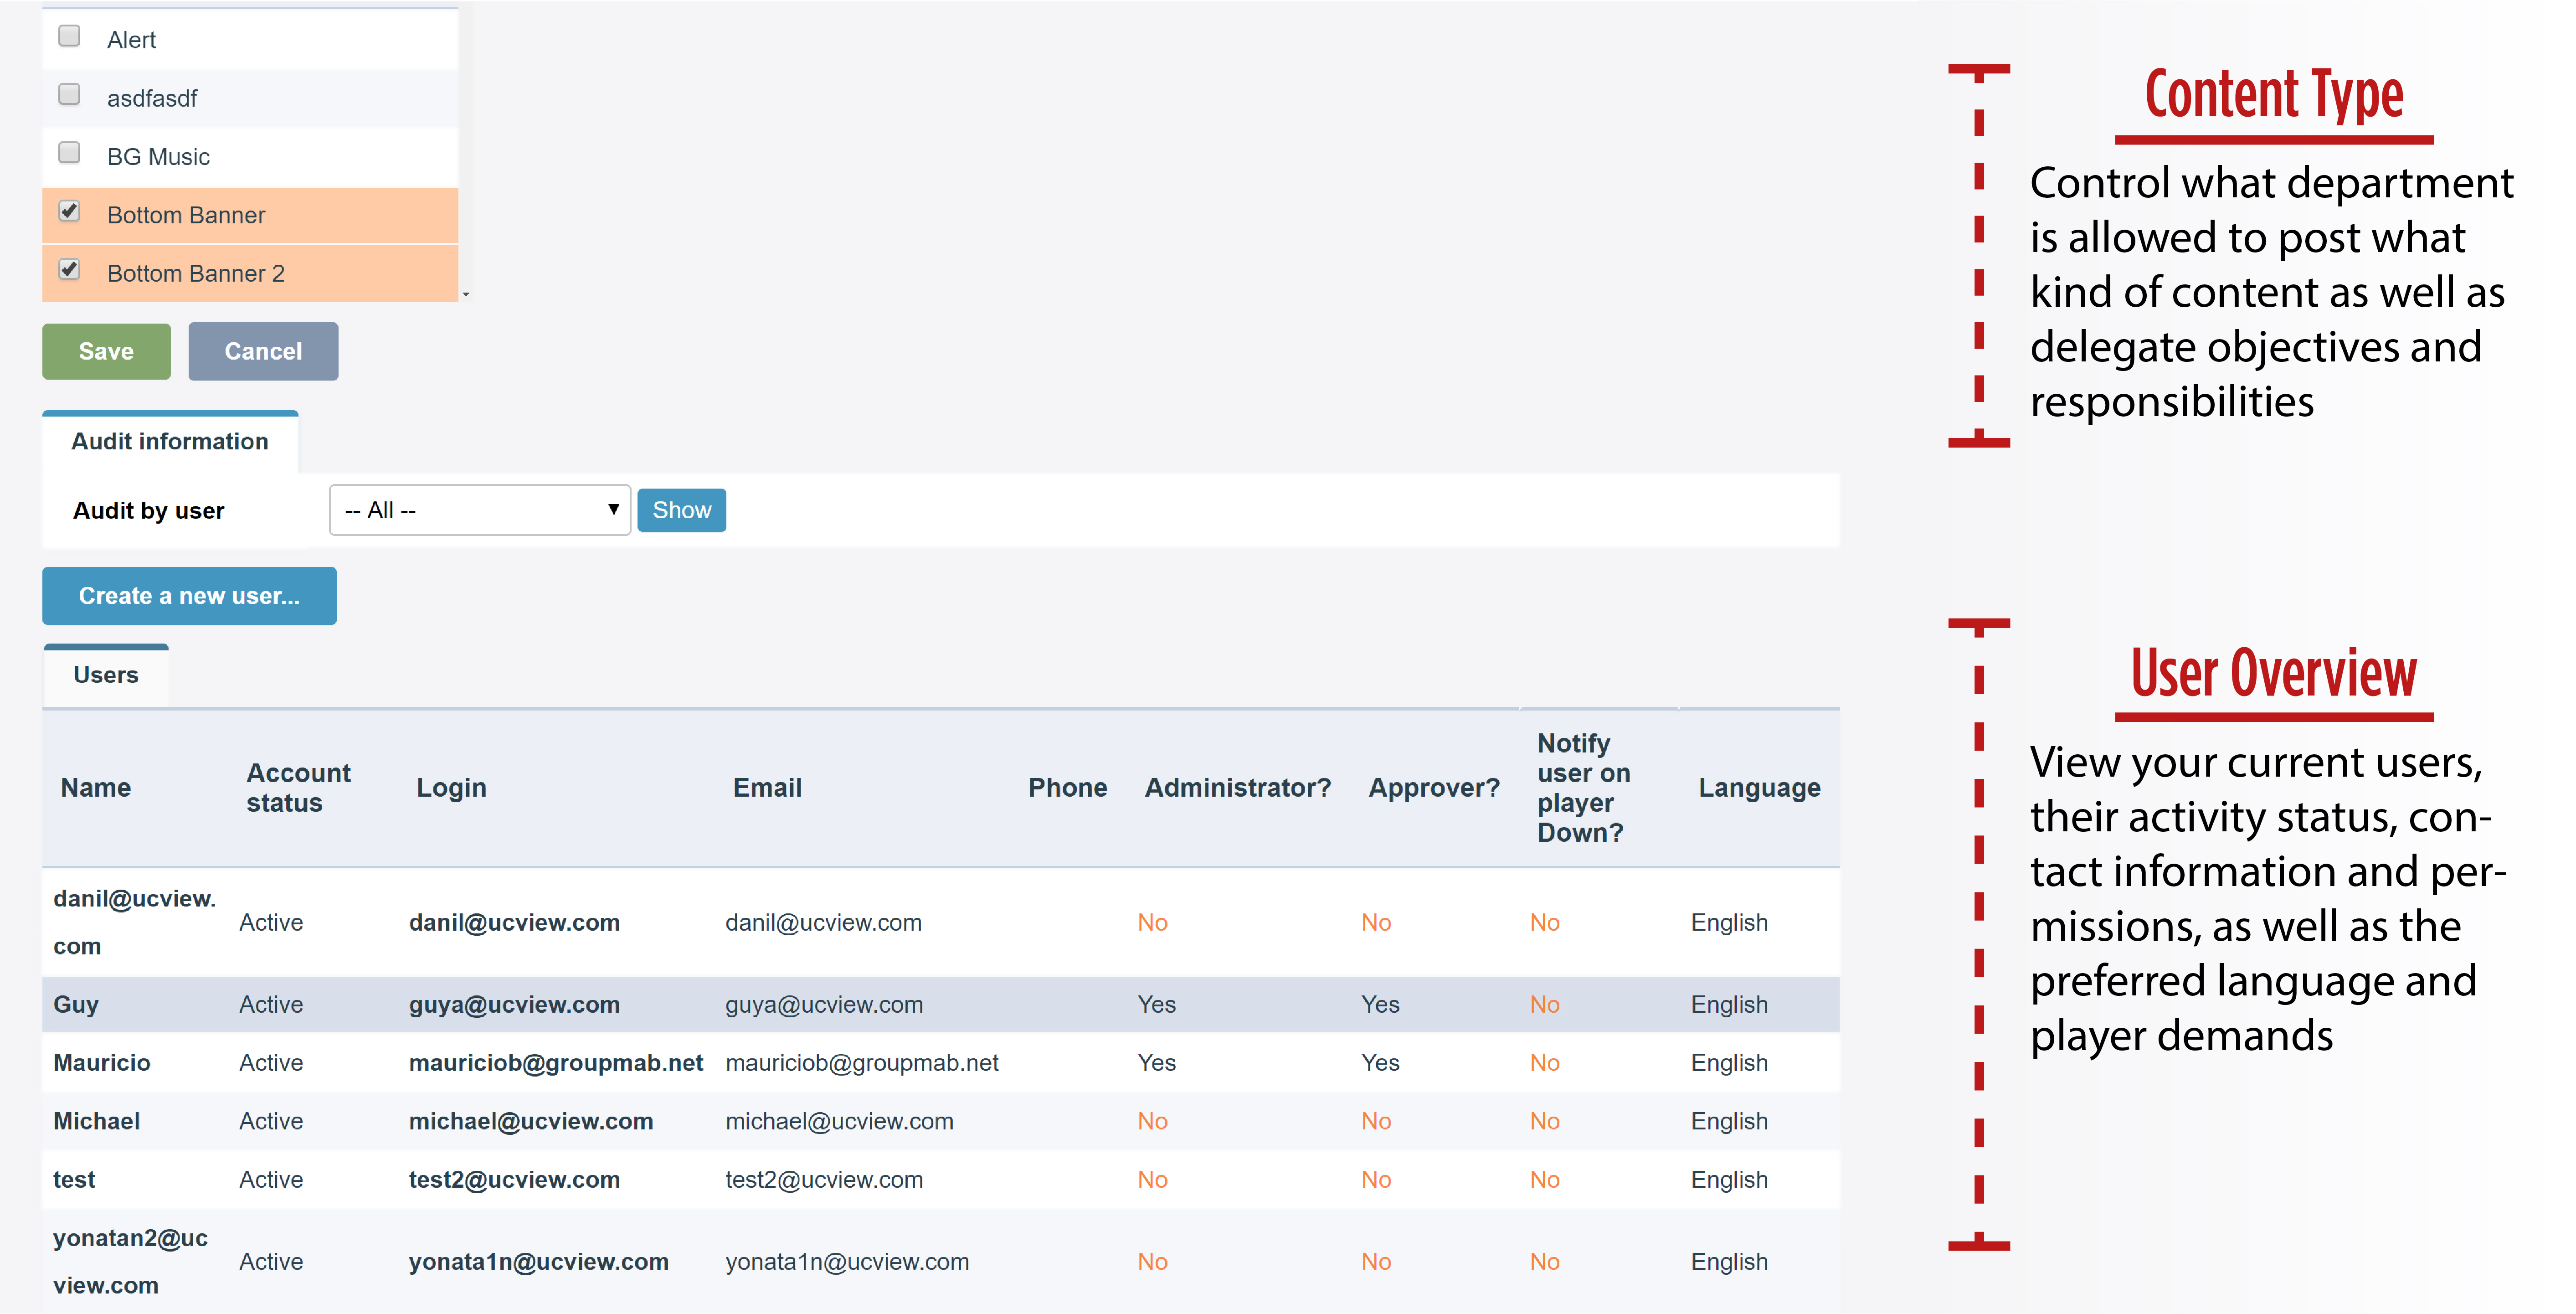This screenshot has height=1314, width=2576.
Task: Click the green Save button
Action: pos(106,351)
